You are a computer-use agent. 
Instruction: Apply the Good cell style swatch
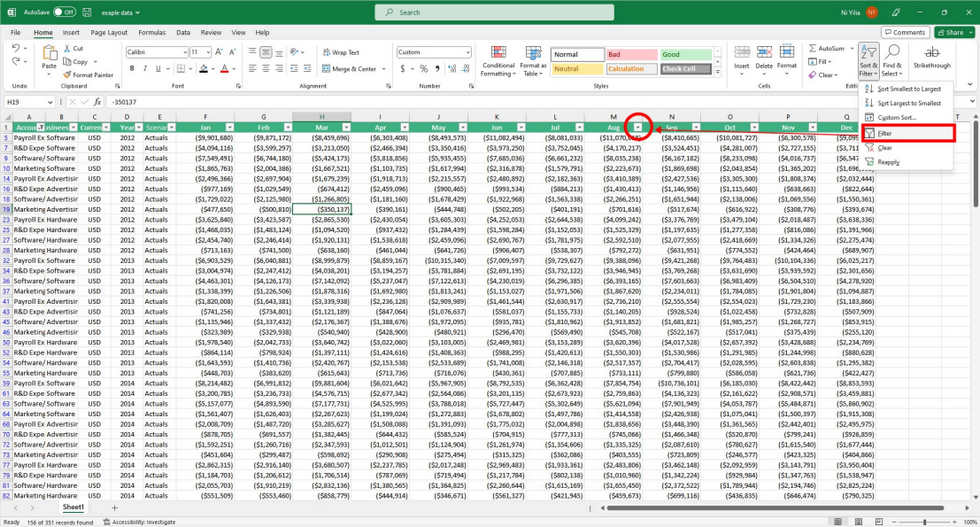686,54
